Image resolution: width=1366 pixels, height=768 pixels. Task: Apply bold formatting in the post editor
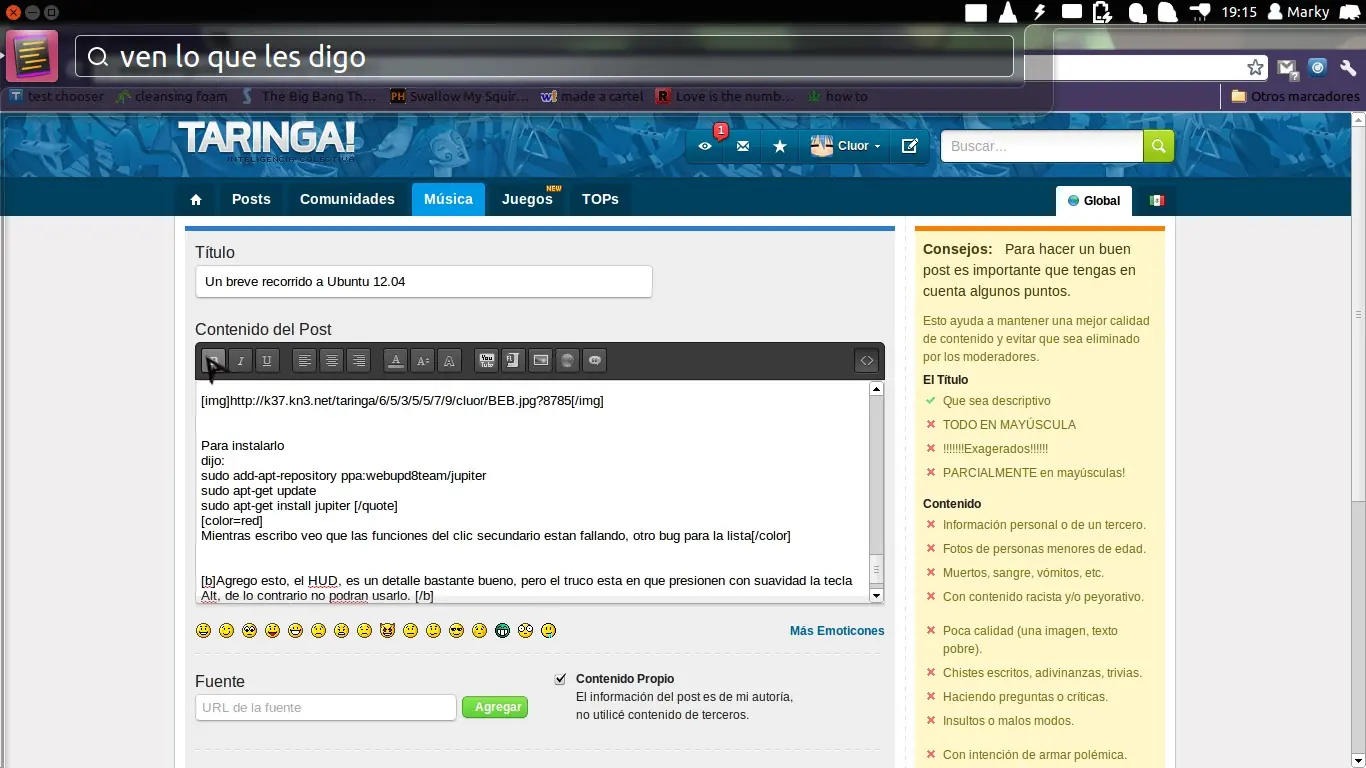coord(213,361)
